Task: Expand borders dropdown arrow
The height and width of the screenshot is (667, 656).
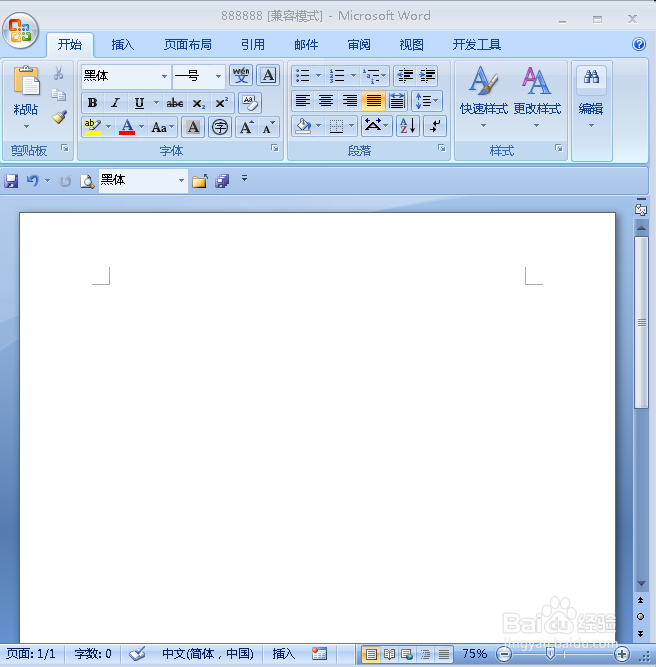Action: (351, 126)
